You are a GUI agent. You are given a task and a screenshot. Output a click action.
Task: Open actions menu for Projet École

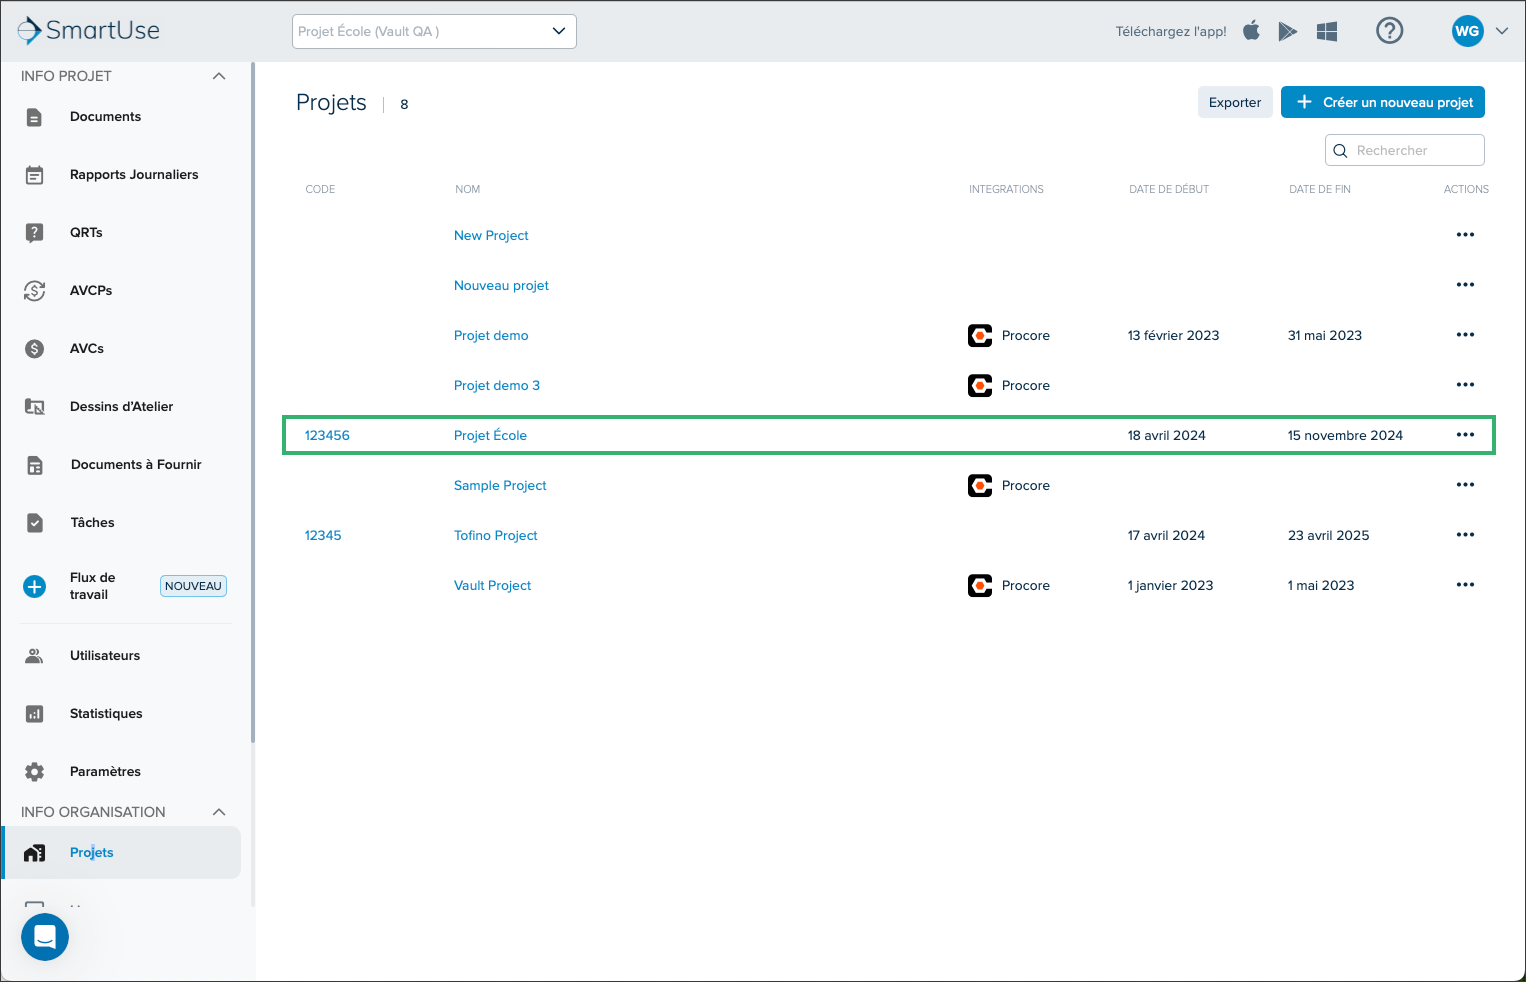tap(1465, 435)
